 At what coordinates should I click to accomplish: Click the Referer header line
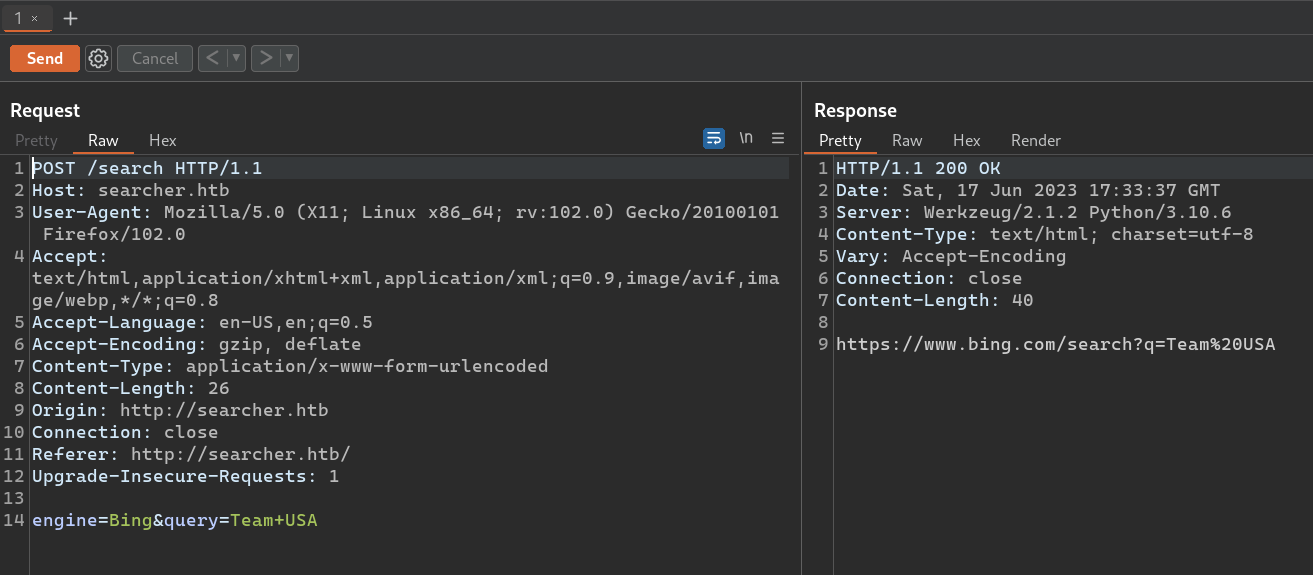click(x=191, y=454)
